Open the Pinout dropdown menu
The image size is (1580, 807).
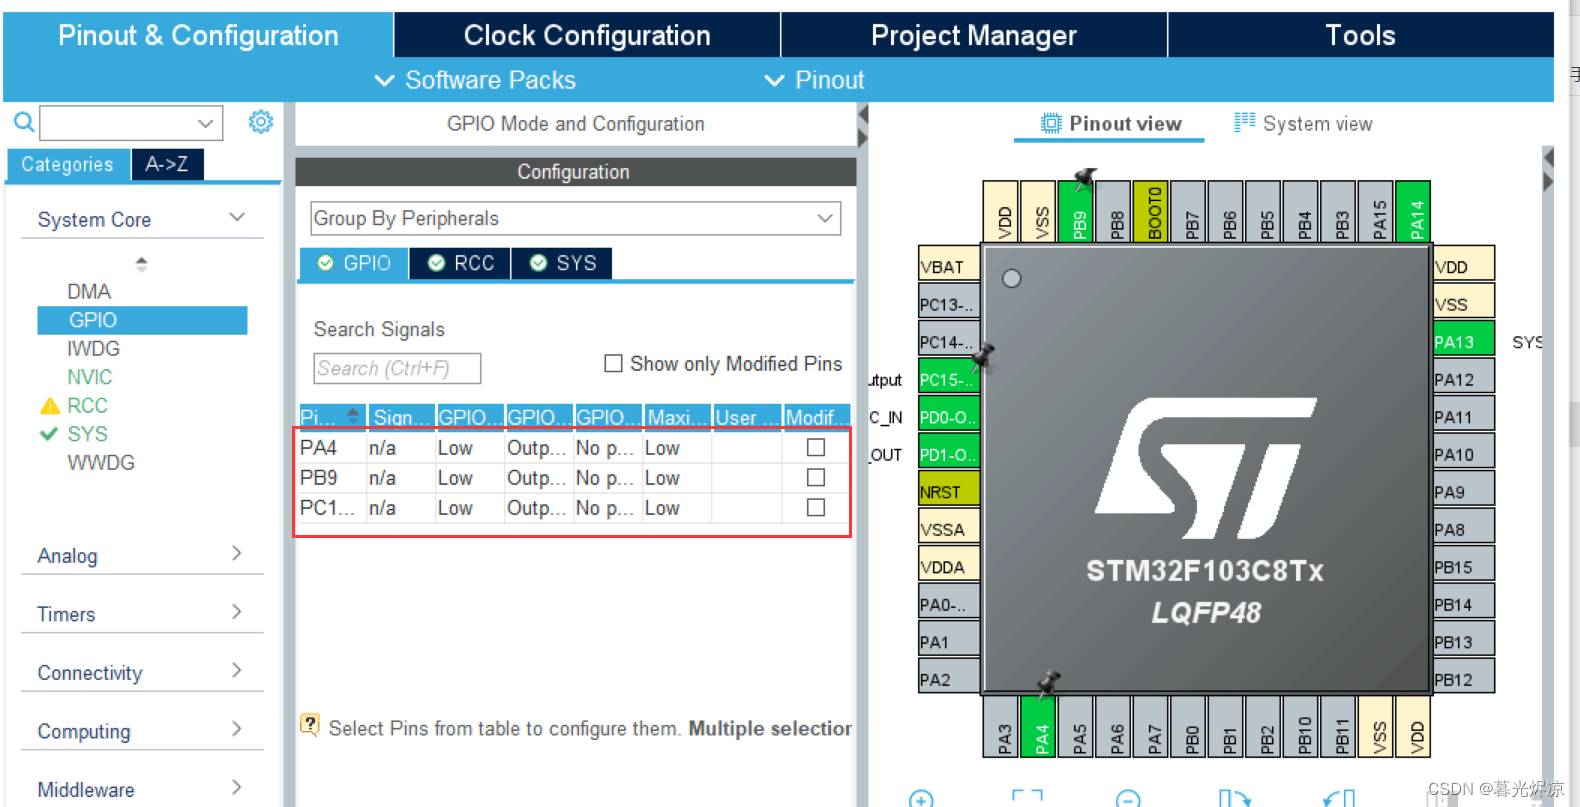coord(814,80)
